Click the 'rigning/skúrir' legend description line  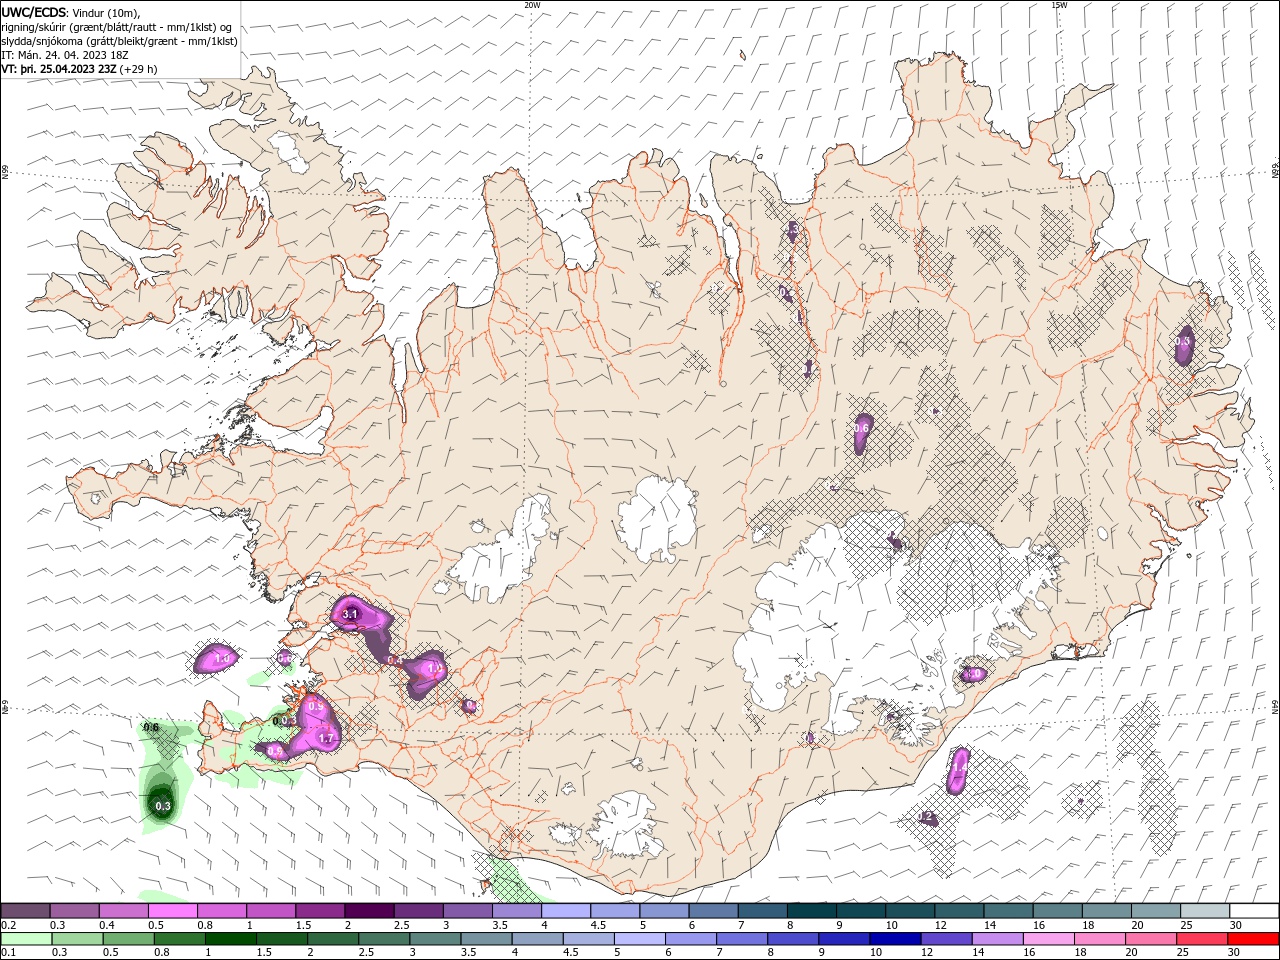(x=117, y=27)
